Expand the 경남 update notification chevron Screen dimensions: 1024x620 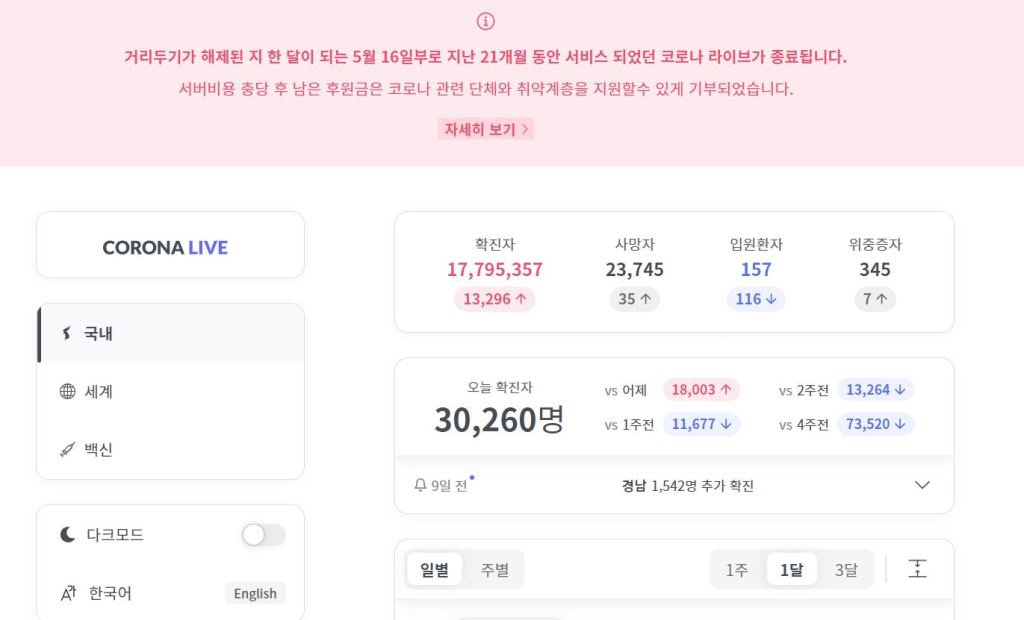(x=922, y=486)
